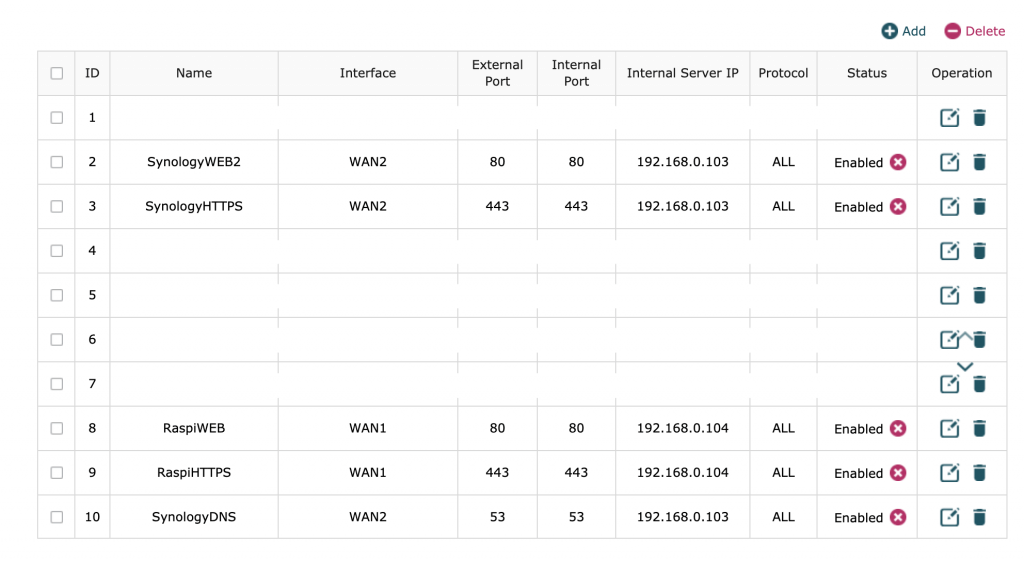This screenshot has width=1024, height=561.
Task: Toggle the Enabled status icon for RaspiHTTPS
Action: pos(898,473)
